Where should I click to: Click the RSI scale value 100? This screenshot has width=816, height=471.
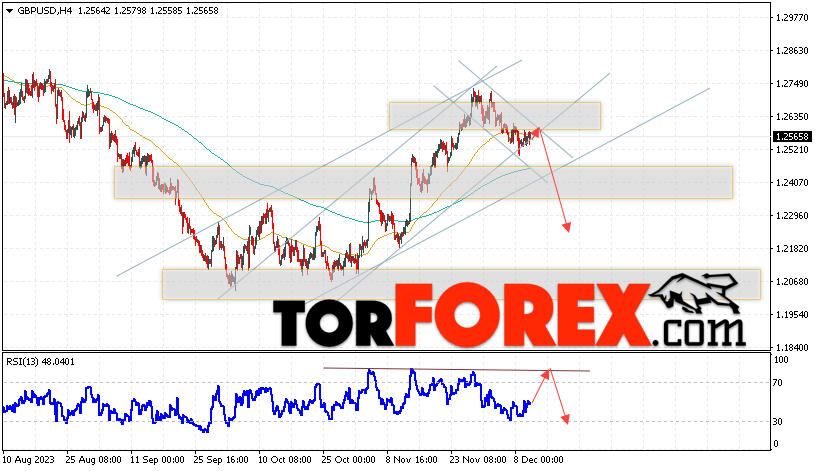[781, 360]
